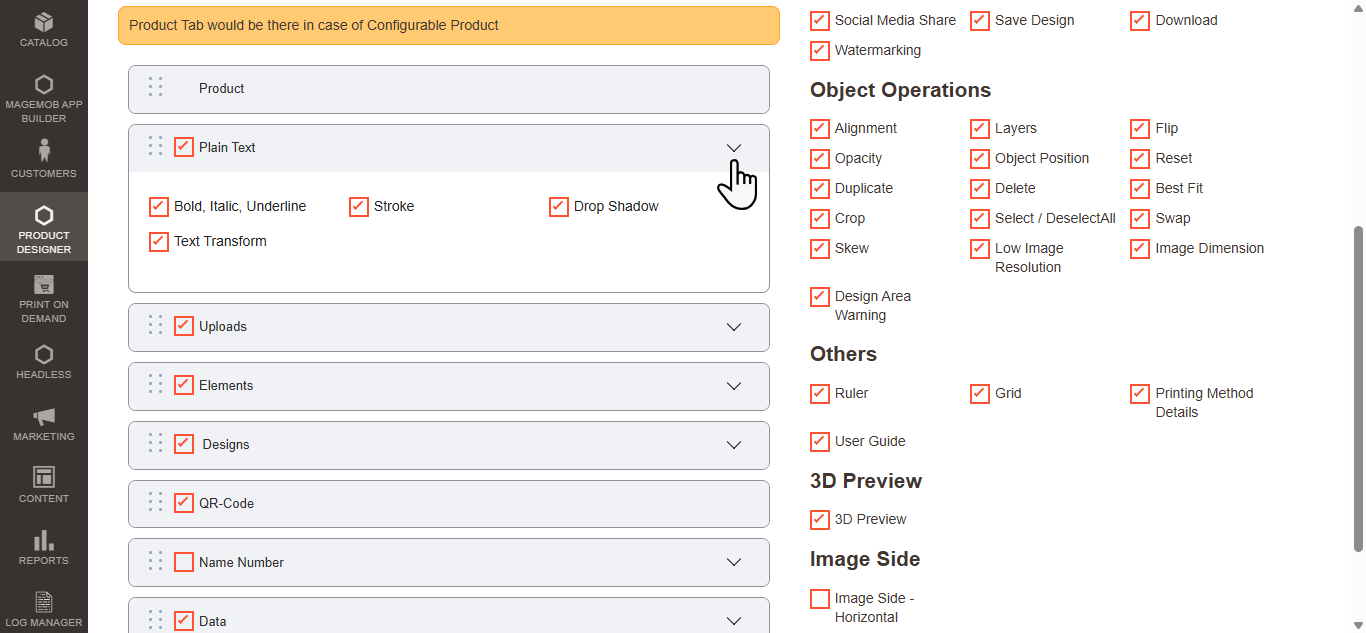The height and width of the screenshot is (633, 1366).
Task: Enable the Name Number checkbox
Action: 184,562
